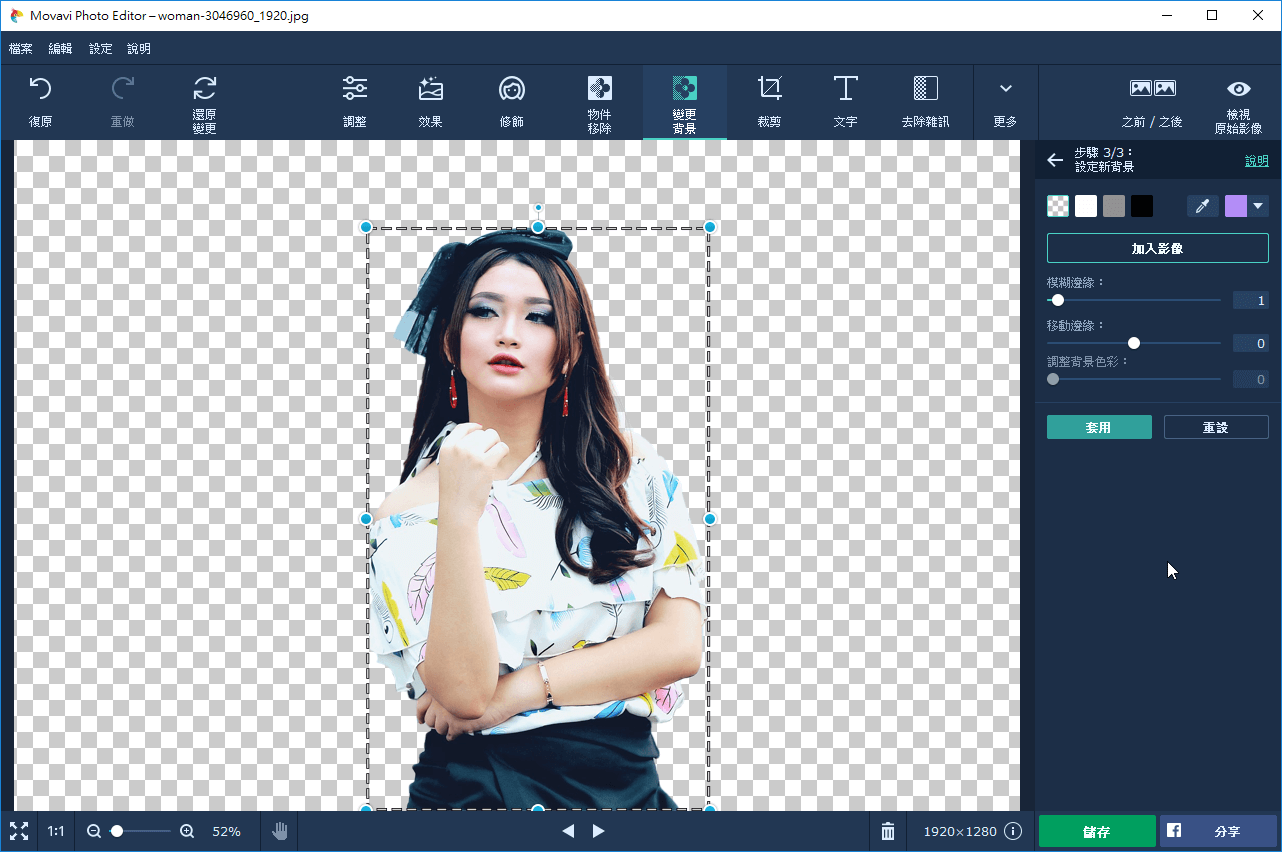Click the 加入影像 add image button
The height and width of the screenshot is (852, 1282).
[1157, 248]
